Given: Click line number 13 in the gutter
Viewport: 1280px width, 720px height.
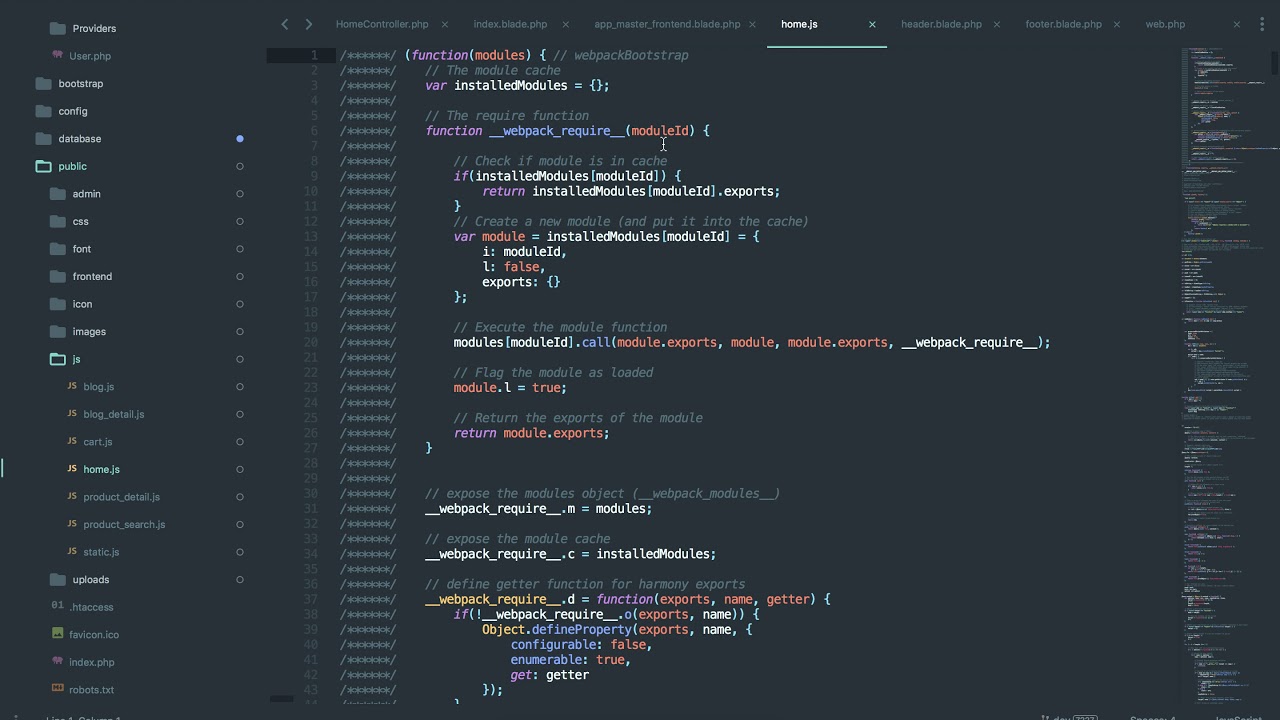Looking at the screenshot, I should click(x=311, y=237).
